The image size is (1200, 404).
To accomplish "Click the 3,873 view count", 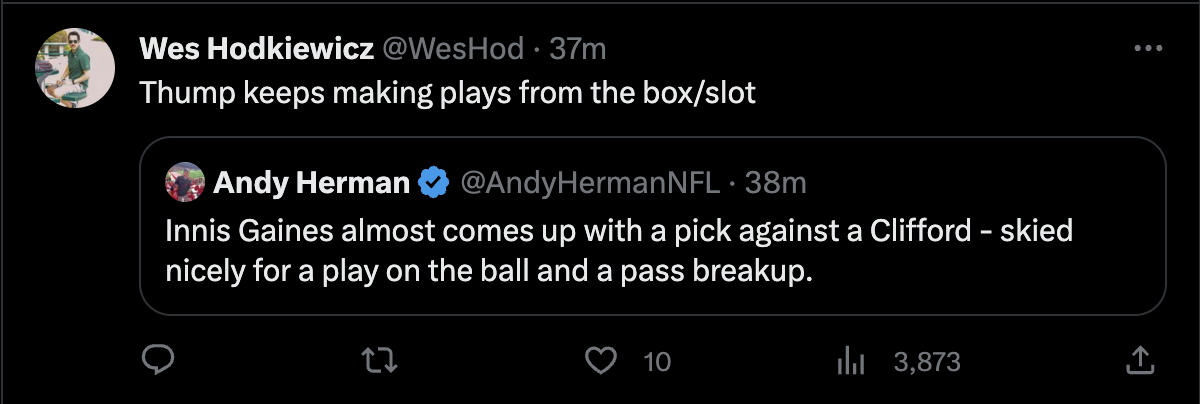I will (x=927, y=362).
